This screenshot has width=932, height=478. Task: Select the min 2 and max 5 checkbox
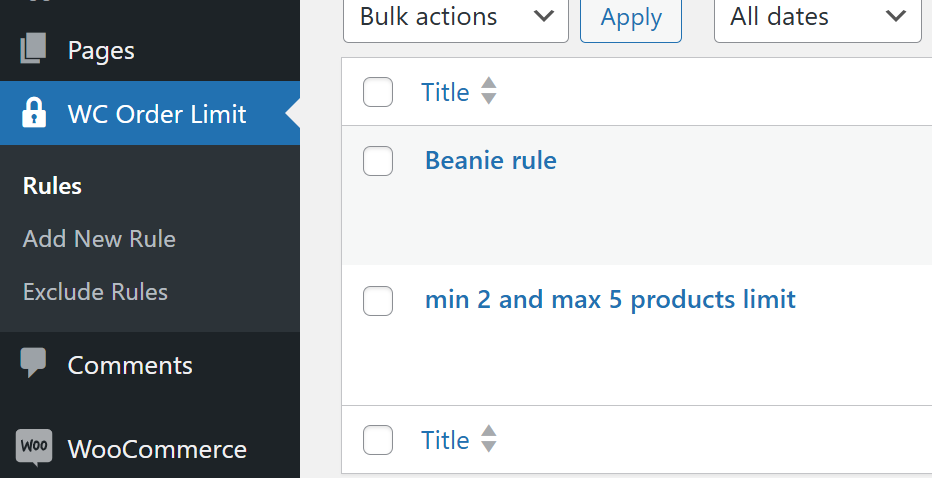[x=378, y=300]
